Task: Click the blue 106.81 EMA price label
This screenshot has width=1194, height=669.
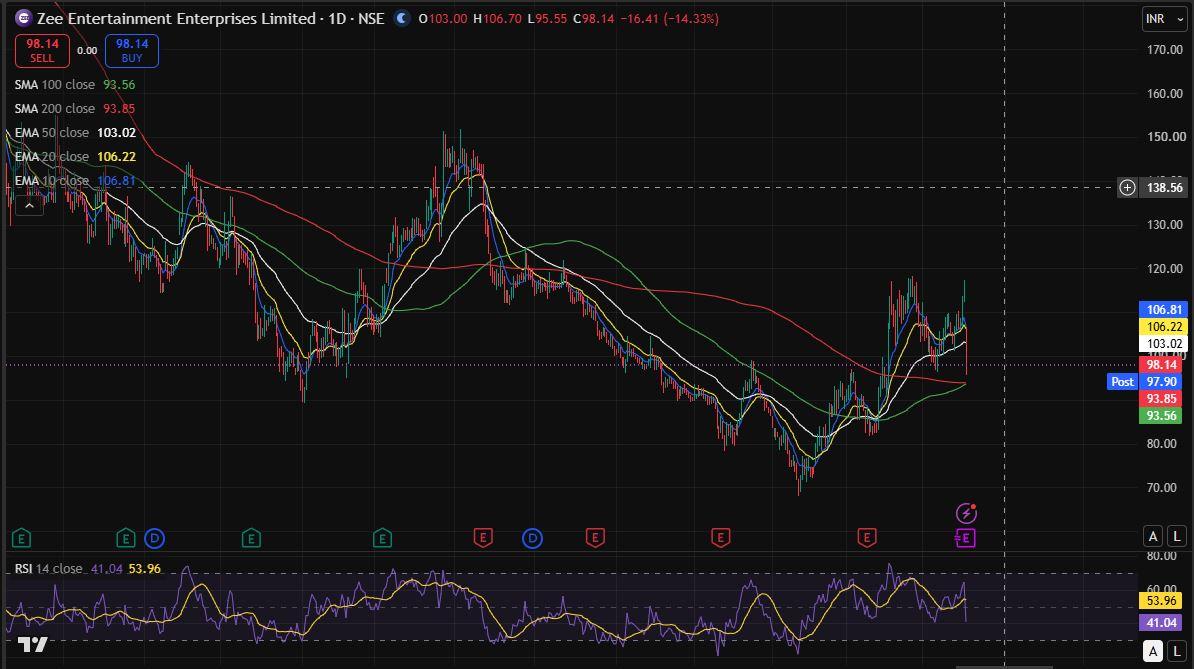Action: tap(1164, 309)
